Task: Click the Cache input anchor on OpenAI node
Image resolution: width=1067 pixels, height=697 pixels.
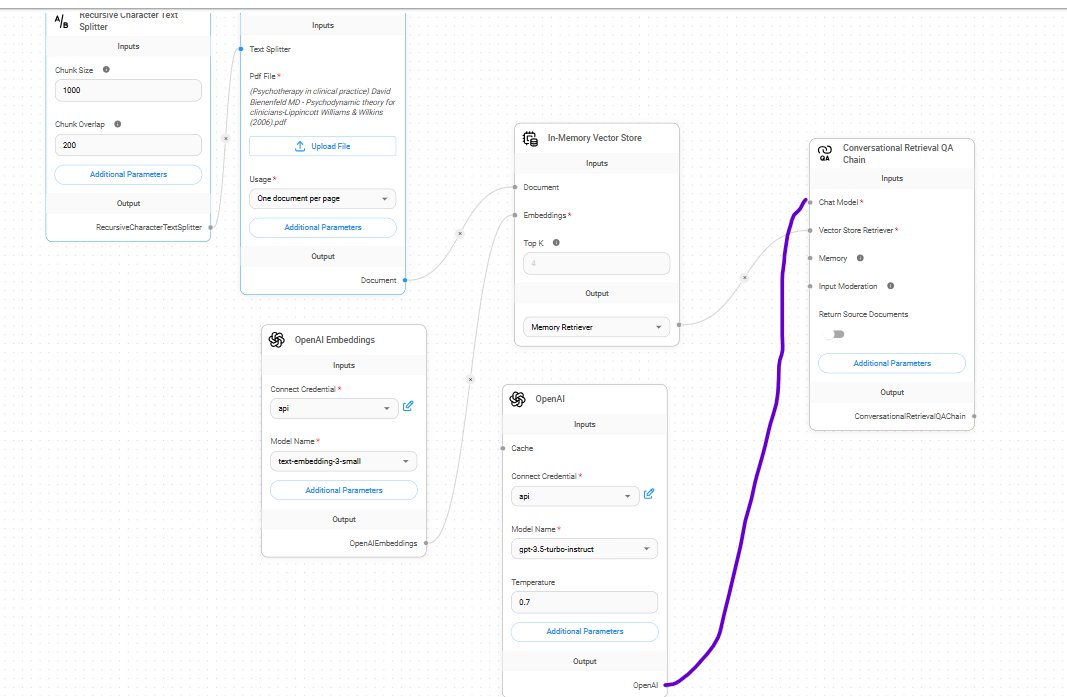Action: 503,448
